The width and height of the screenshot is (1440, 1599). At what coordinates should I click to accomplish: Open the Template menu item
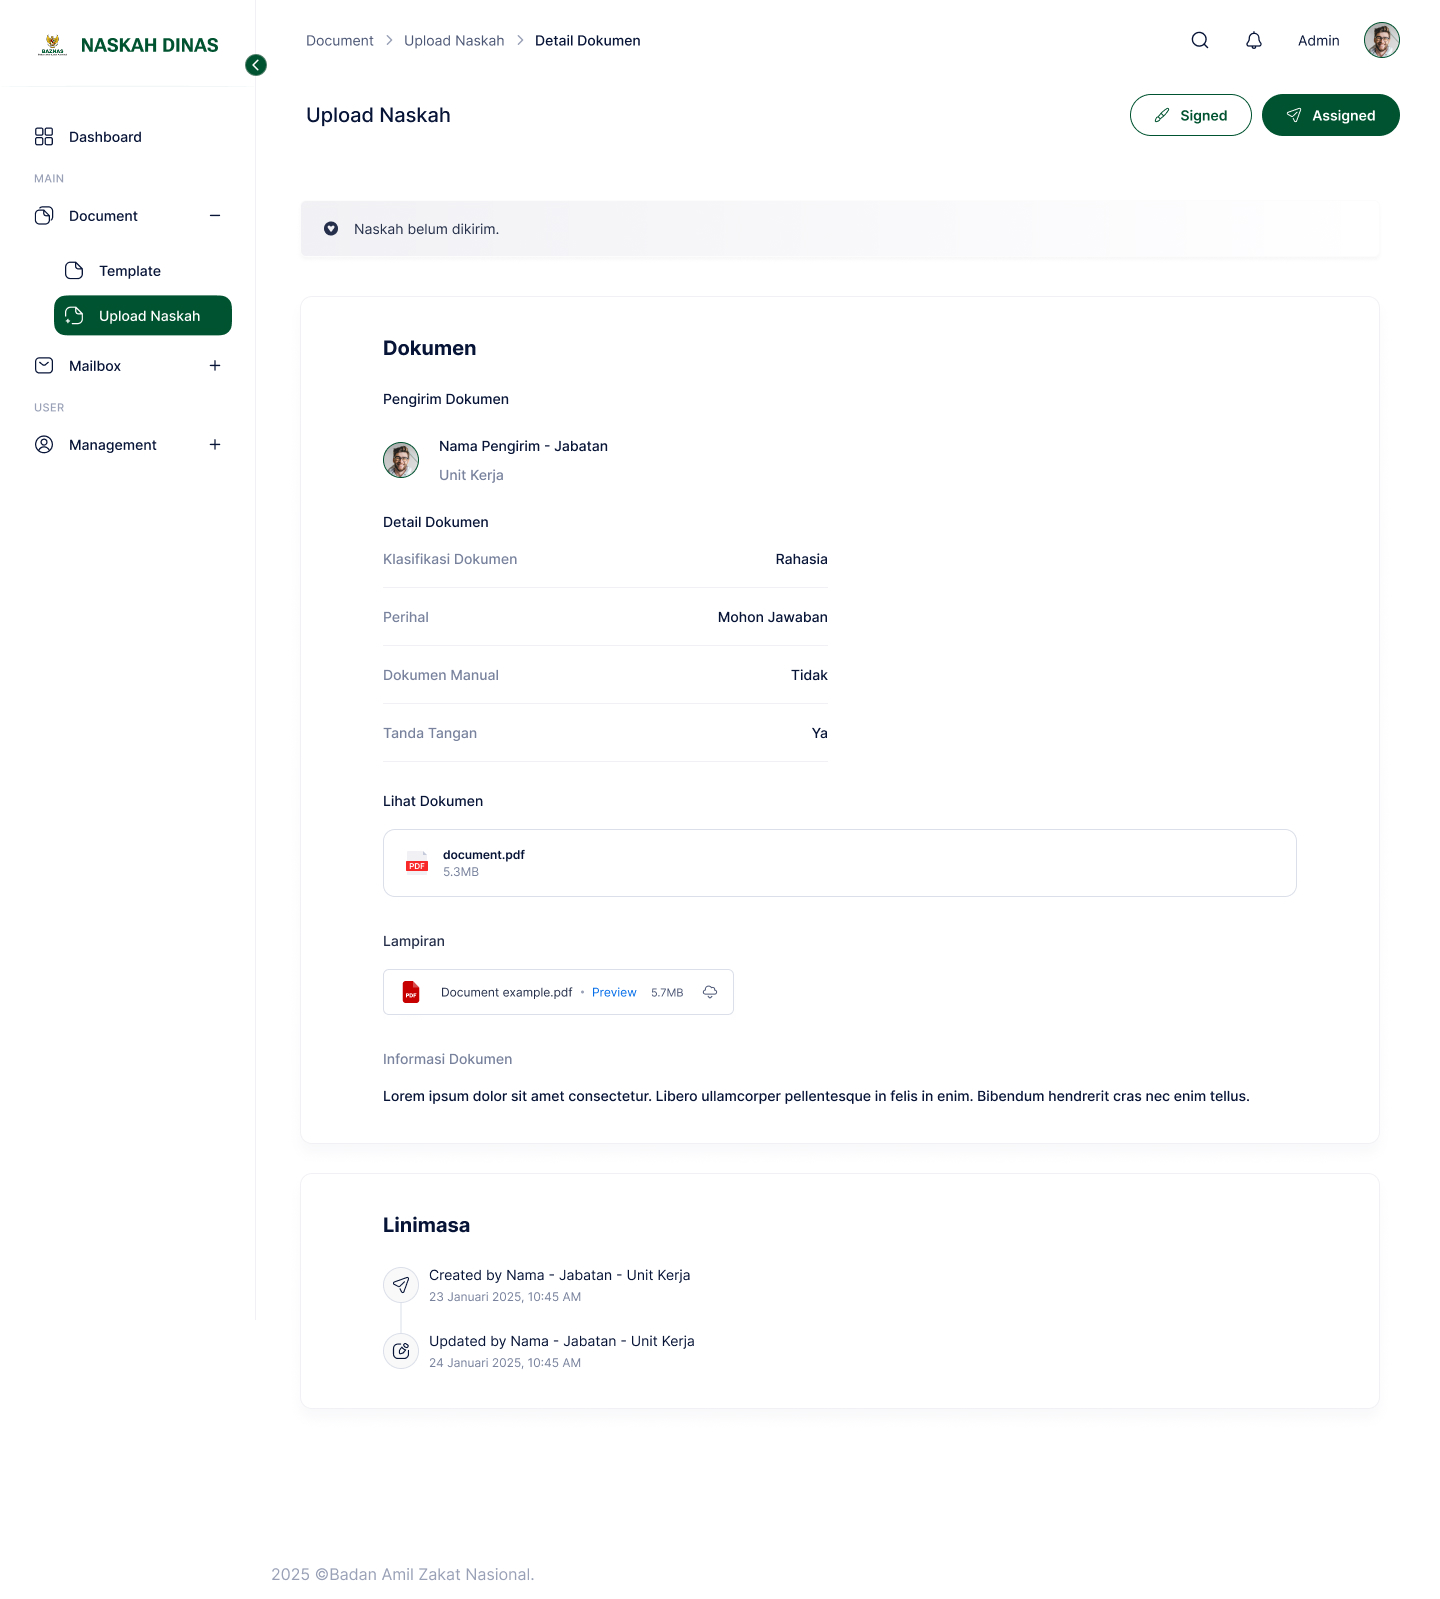129,271
